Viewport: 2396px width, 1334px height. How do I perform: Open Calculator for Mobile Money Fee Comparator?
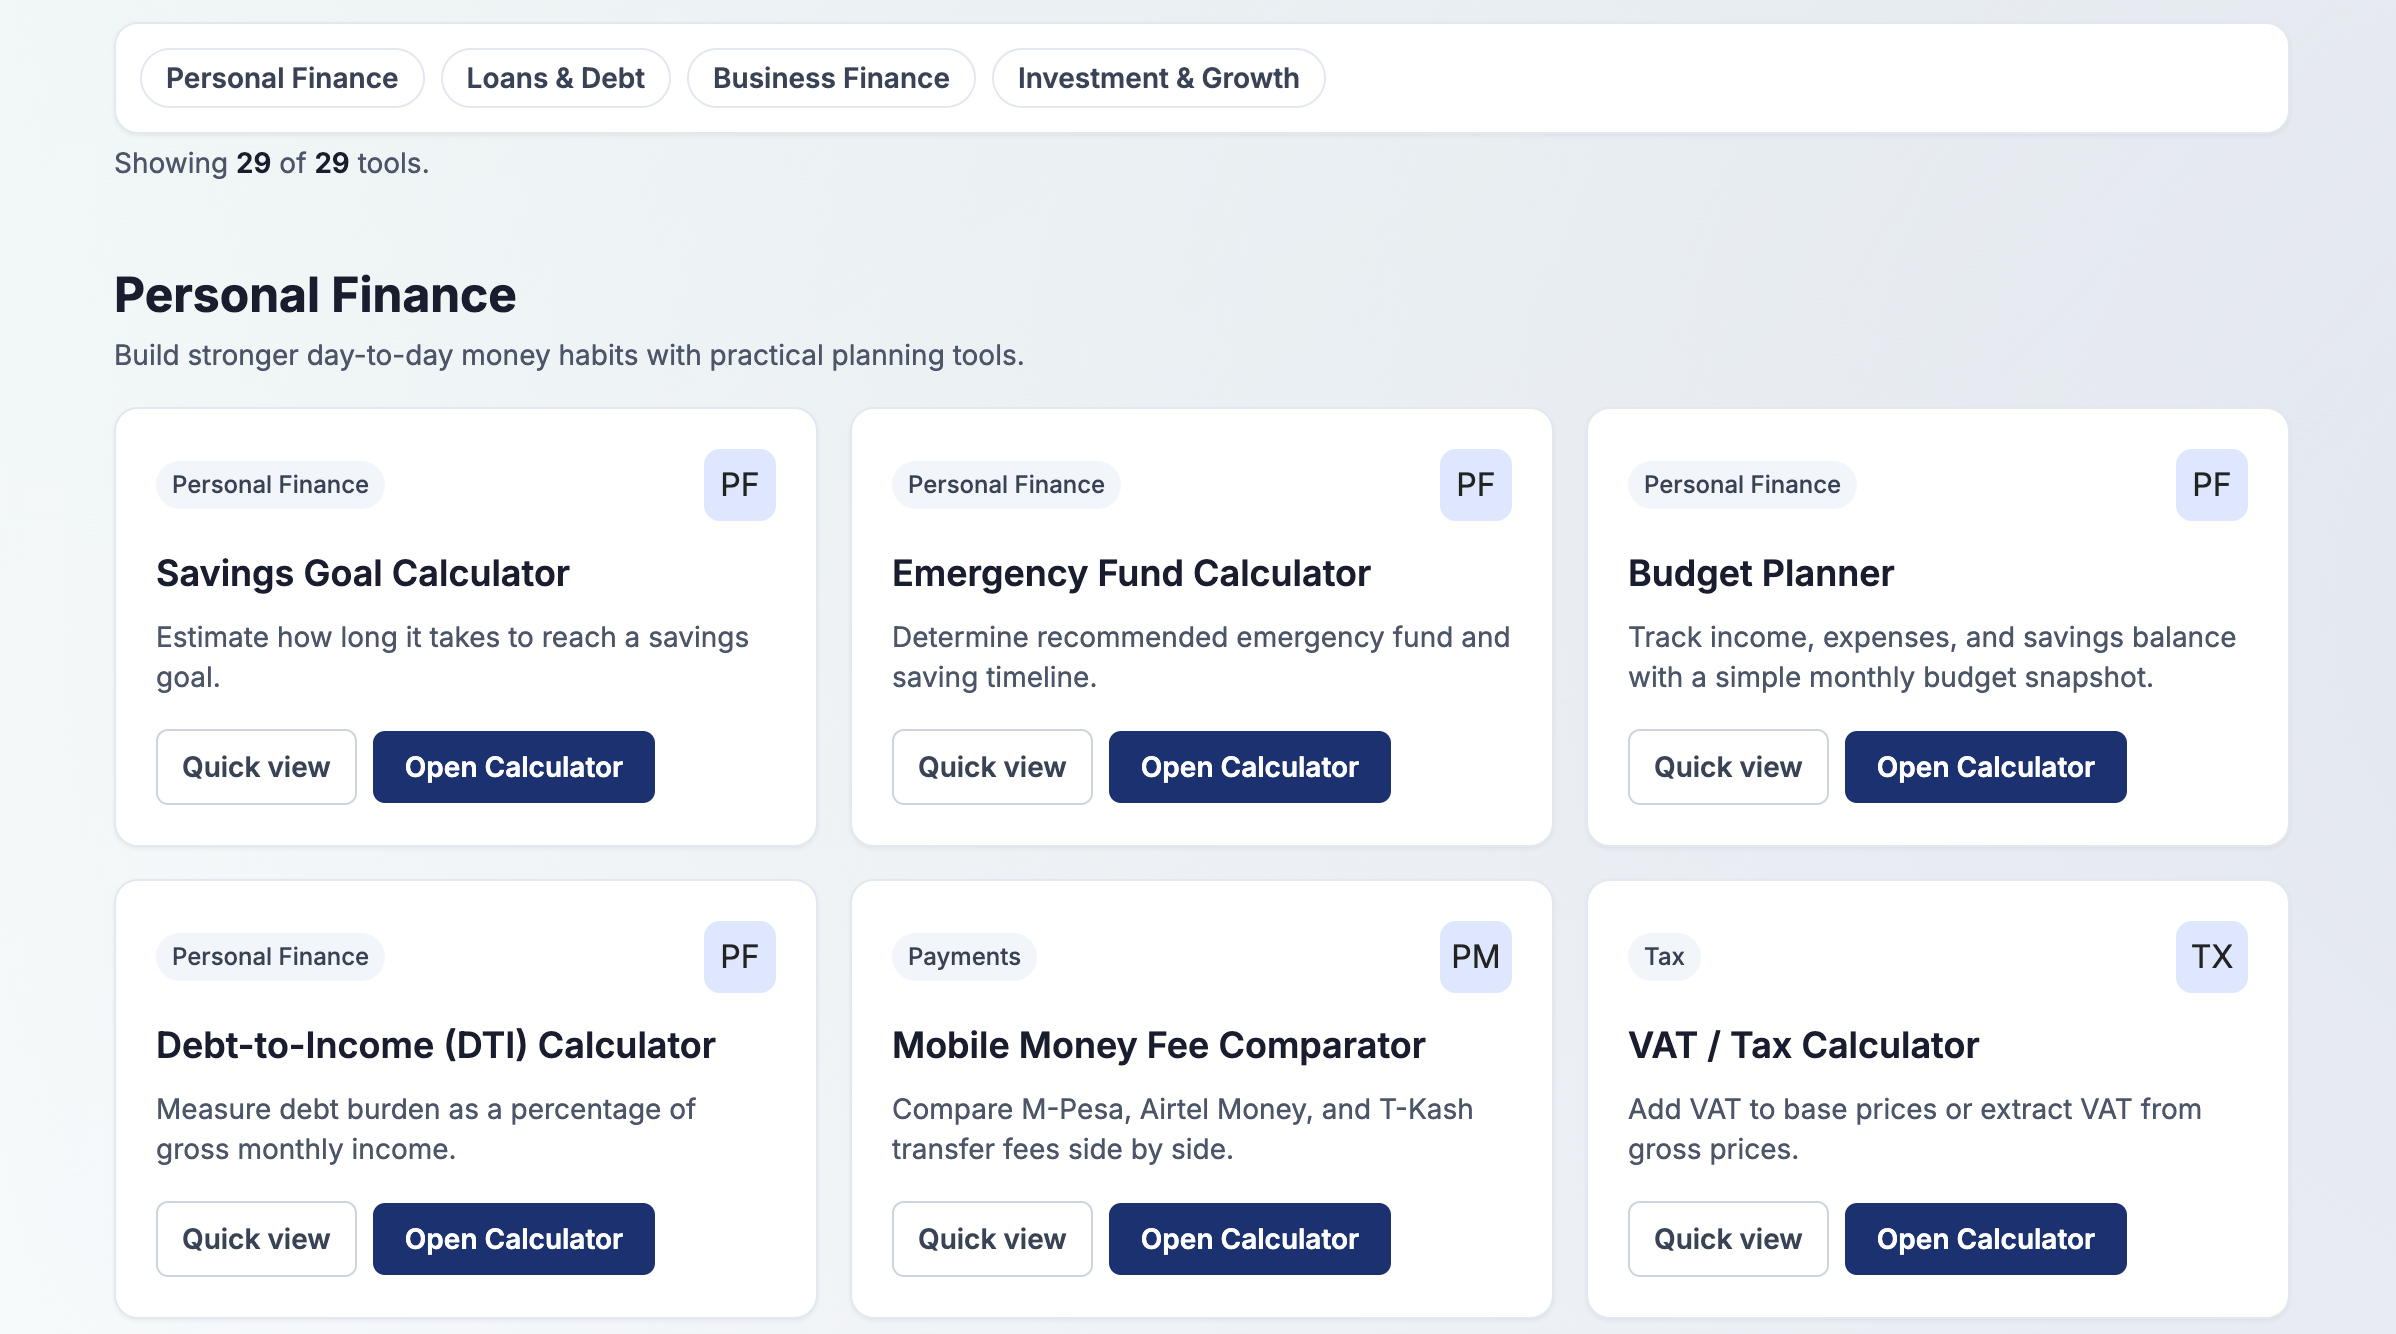[x=1249, y=1239]
